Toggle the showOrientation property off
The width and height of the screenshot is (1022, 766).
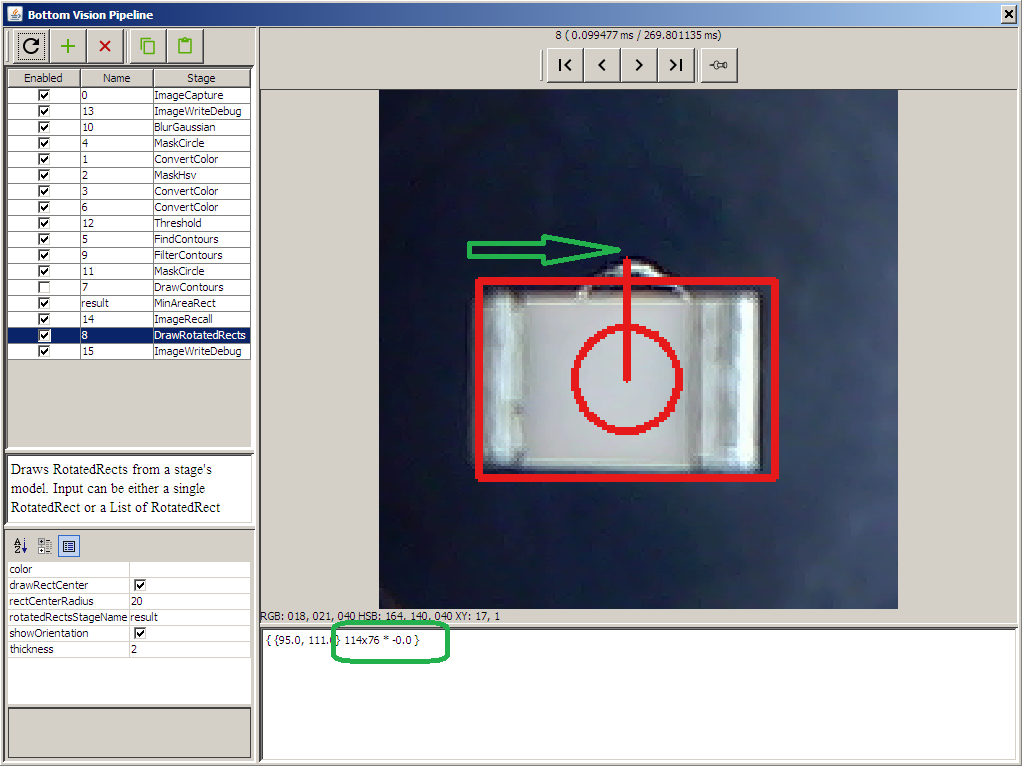pyautogui.click(x=139, y=632)
